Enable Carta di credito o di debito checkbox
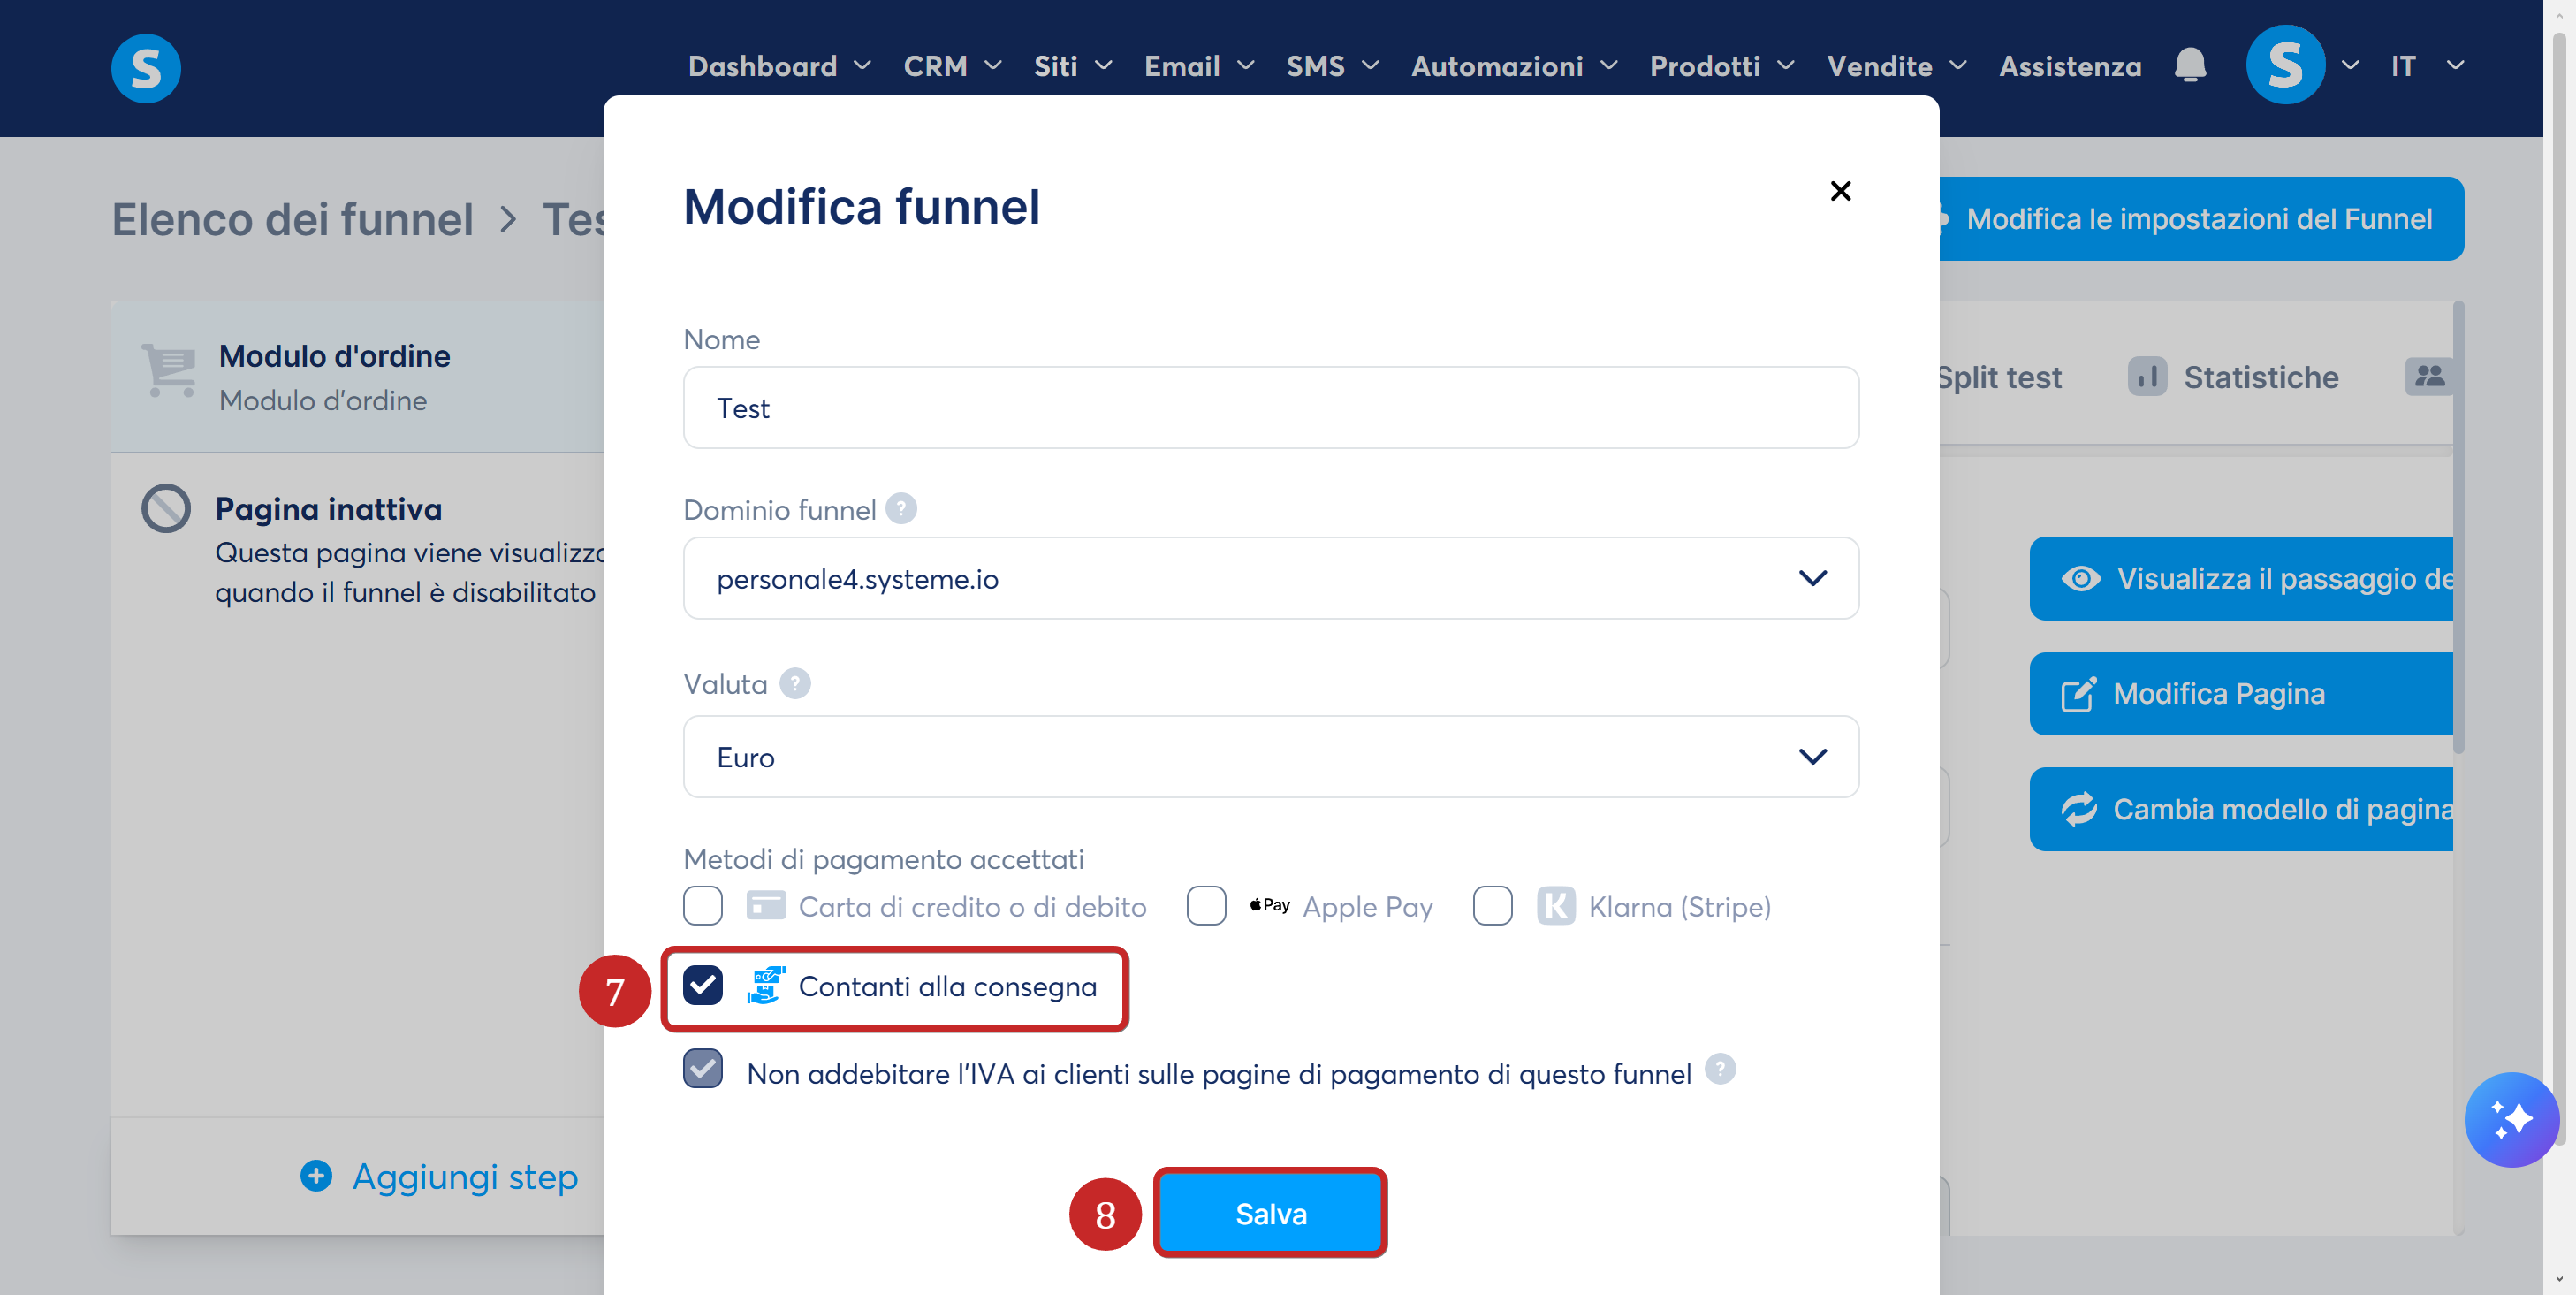Screen dimensions: 2576x1295 (x=703, y=906)
